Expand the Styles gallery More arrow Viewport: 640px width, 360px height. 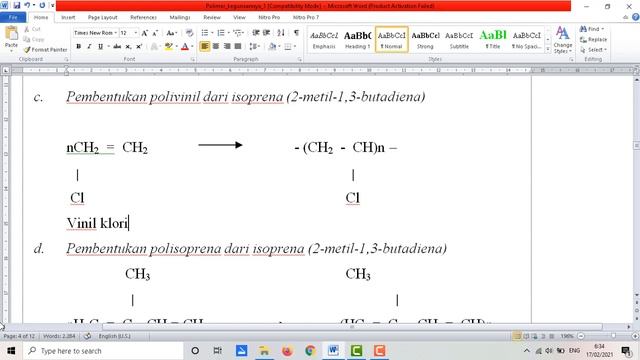548,50
